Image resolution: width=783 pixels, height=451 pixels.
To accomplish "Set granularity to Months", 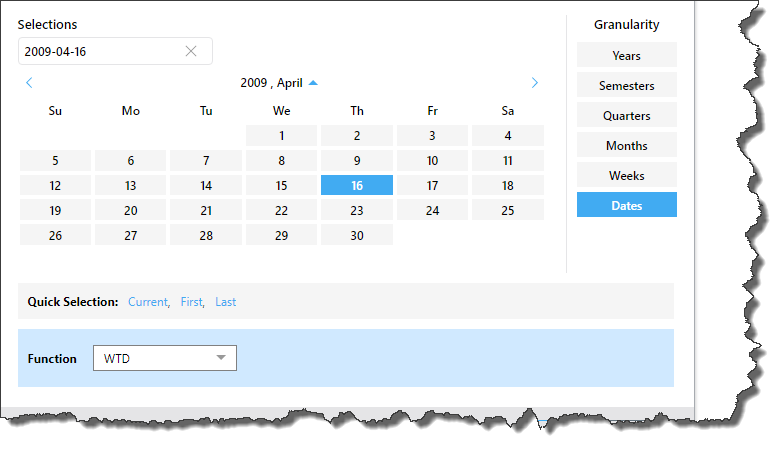I will (x=626, y=145).
